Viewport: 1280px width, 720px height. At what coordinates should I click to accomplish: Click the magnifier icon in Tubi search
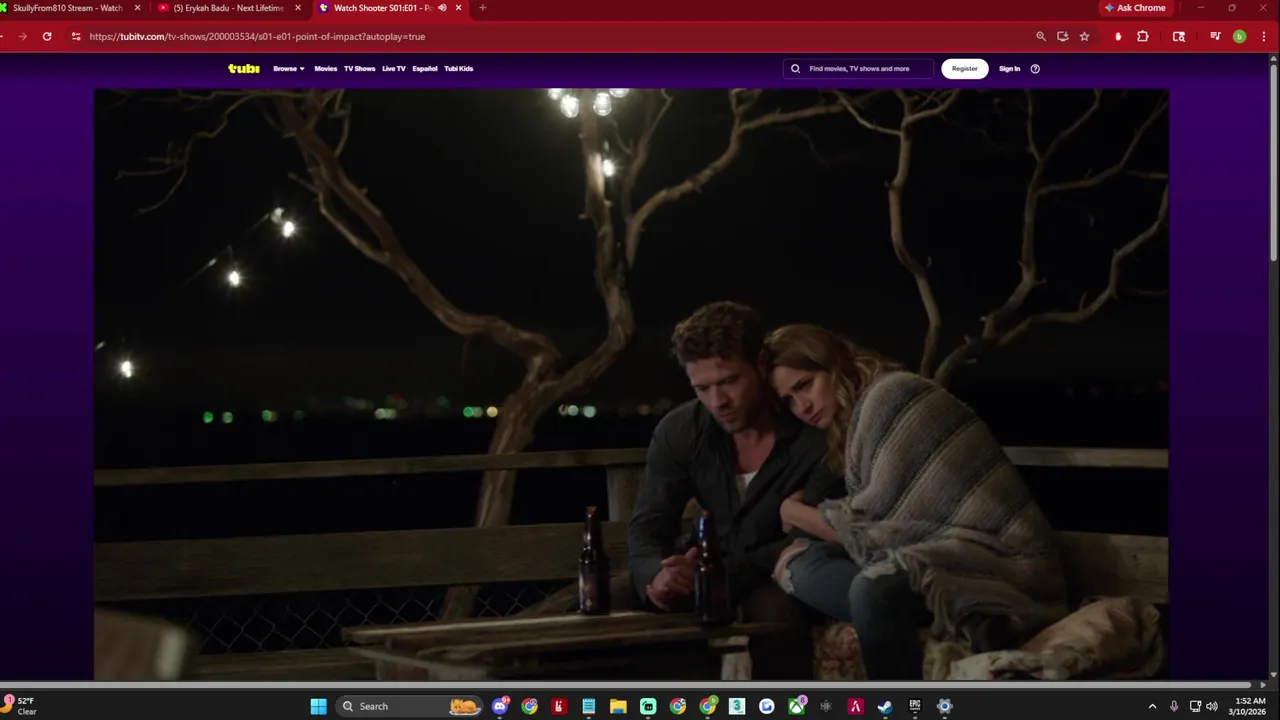click(x=796, y=68)
